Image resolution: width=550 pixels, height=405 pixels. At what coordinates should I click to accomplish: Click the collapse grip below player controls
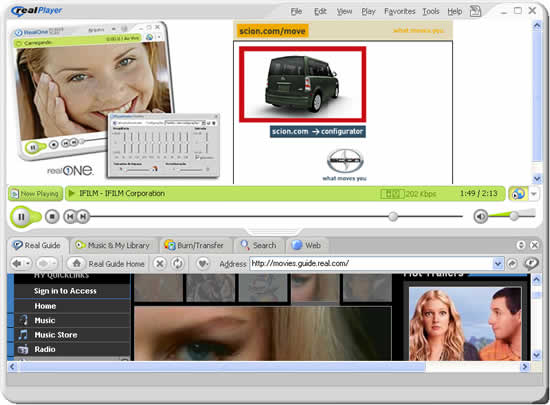tap(273, 231)
